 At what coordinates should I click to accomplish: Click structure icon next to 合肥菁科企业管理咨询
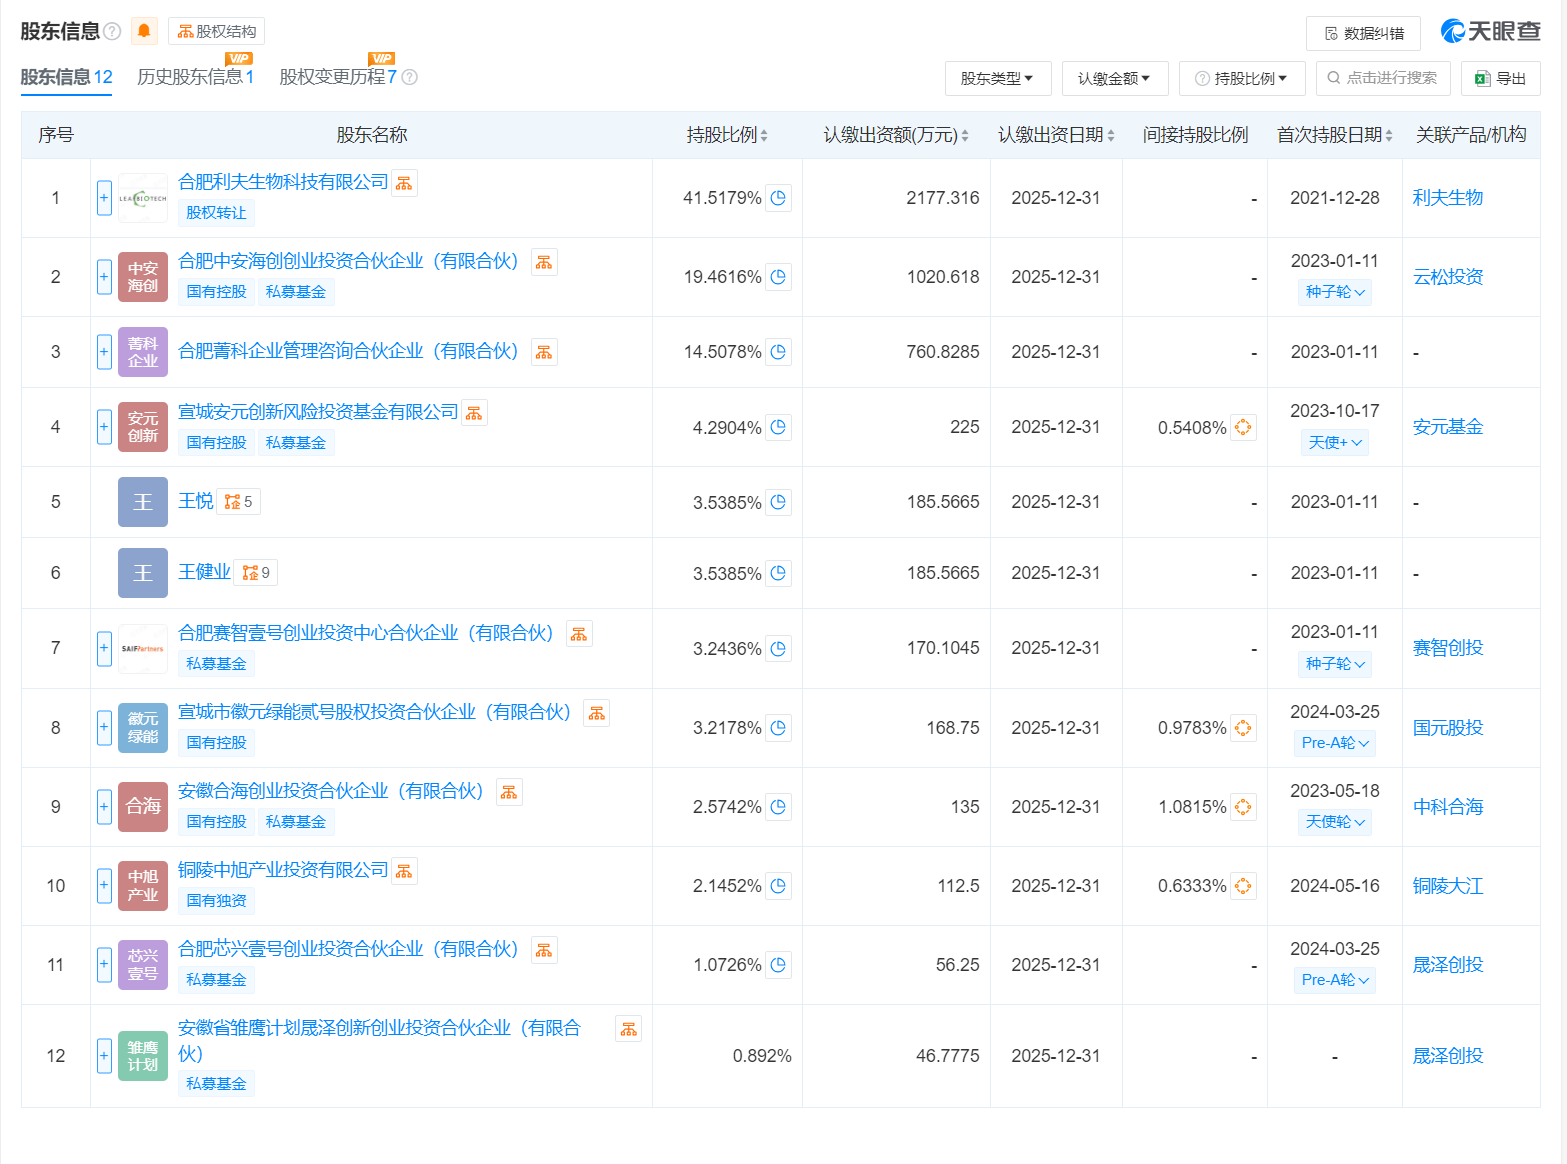[x=544, y=352]
